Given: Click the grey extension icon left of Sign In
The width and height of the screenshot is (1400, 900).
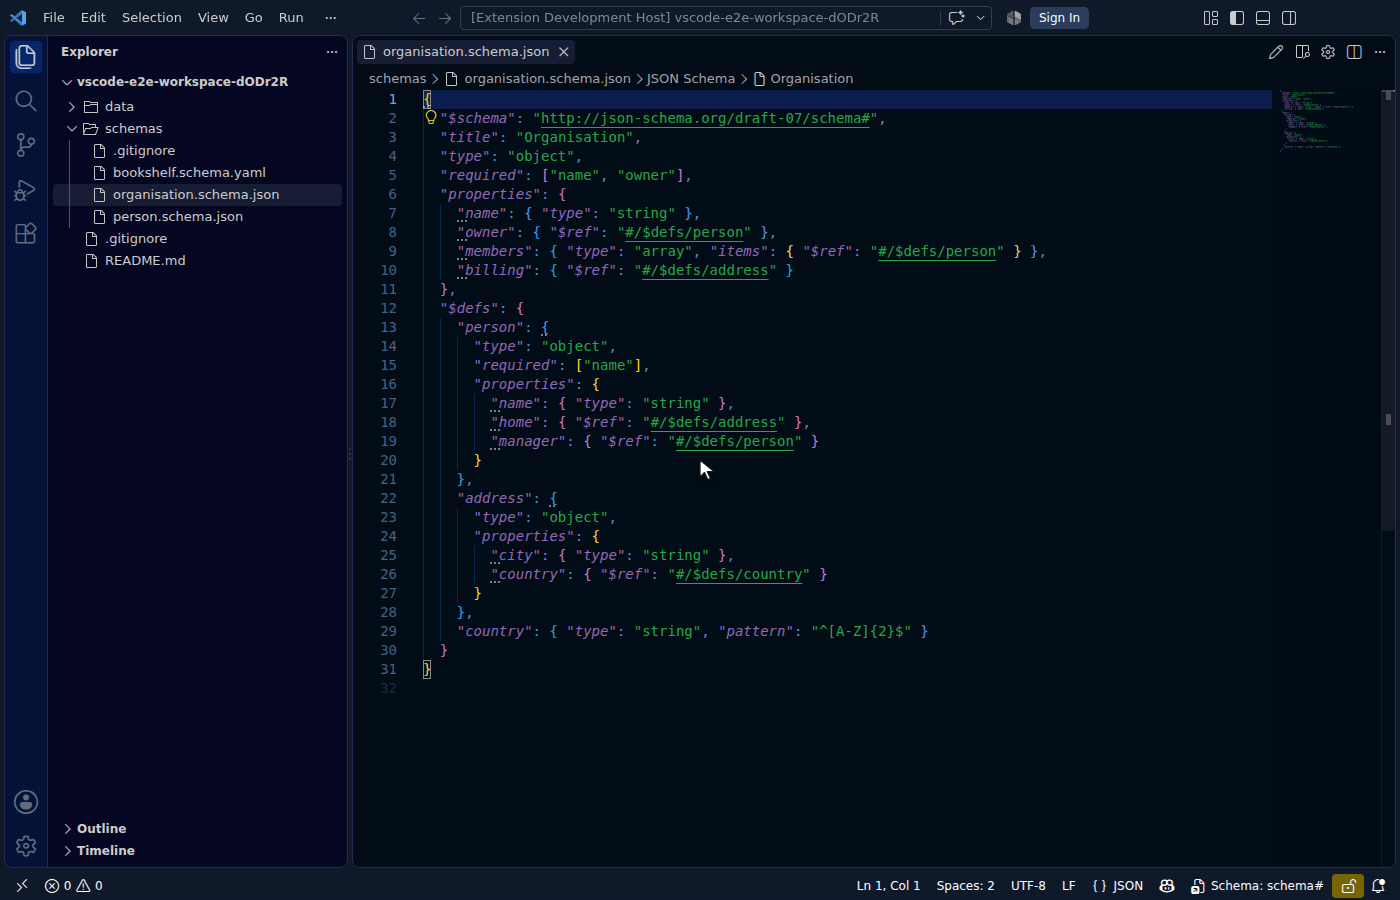Looking at the screenshot, I should 1013,18.
